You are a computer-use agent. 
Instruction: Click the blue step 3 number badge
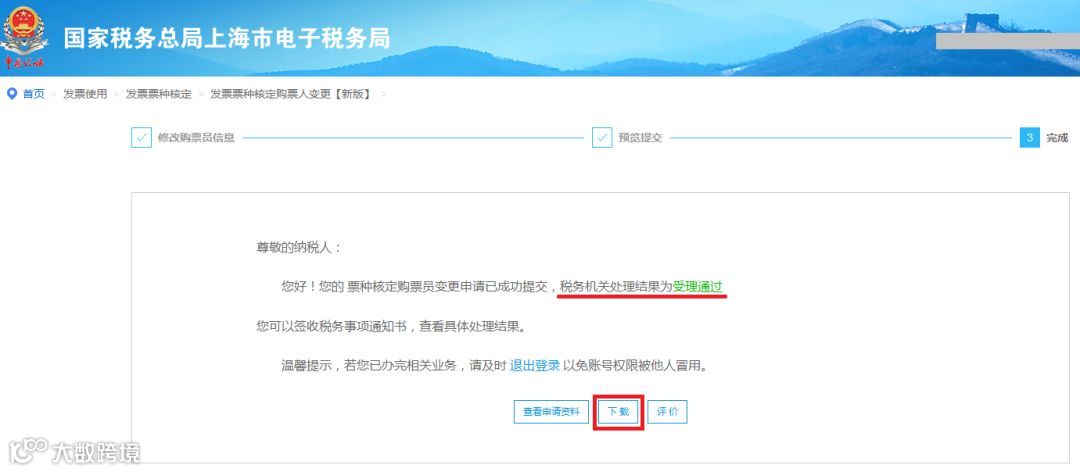pyautogui.click(x=1030, y=138)
